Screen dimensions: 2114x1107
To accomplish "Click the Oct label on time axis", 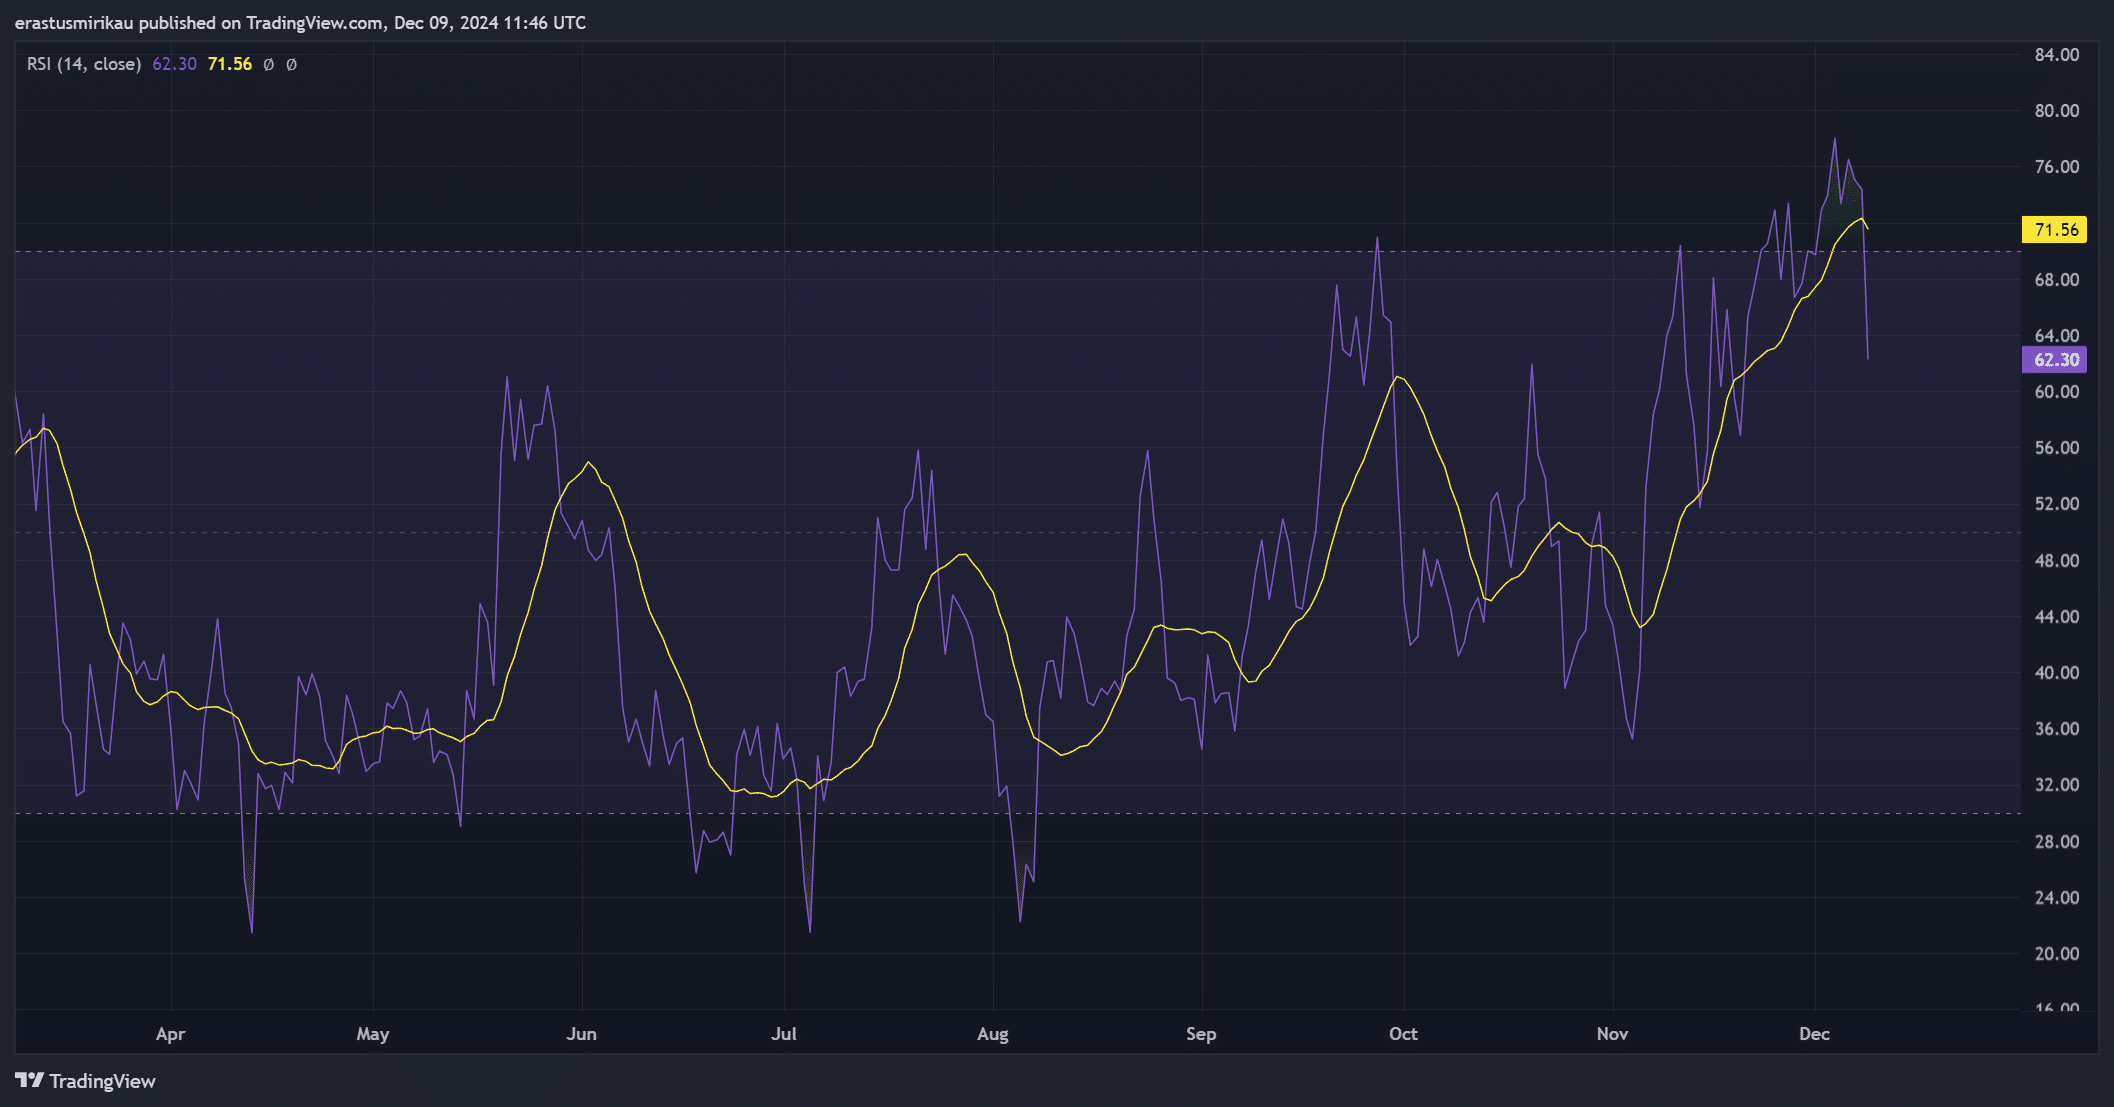I will click(x=1403, y=1034).
